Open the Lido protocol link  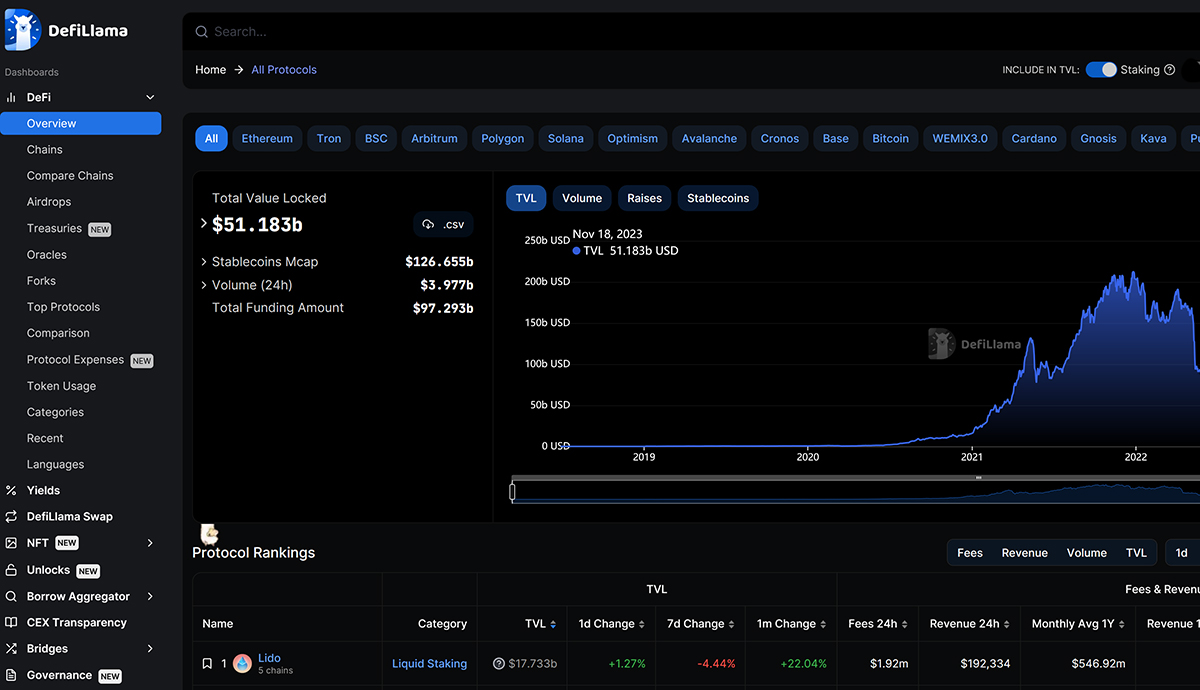269,658
